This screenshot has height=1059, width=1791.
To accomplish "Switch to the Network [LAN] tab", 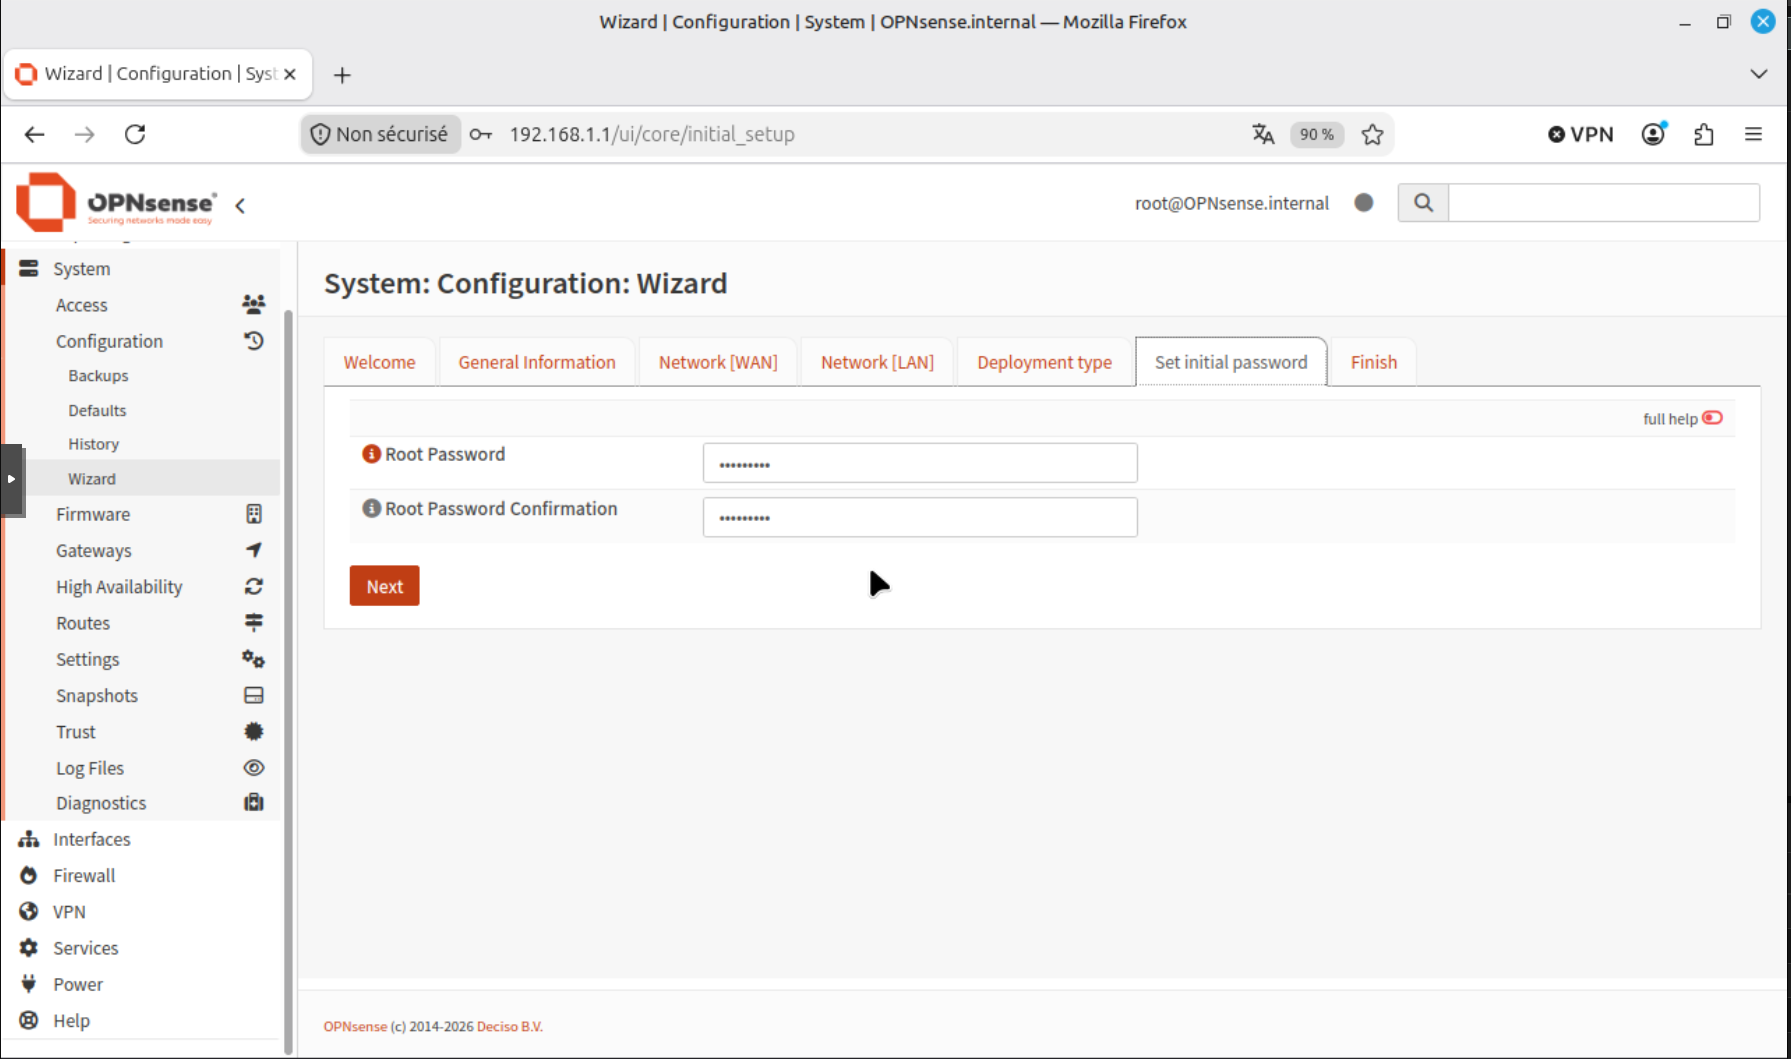I will [x=877, y=362].
